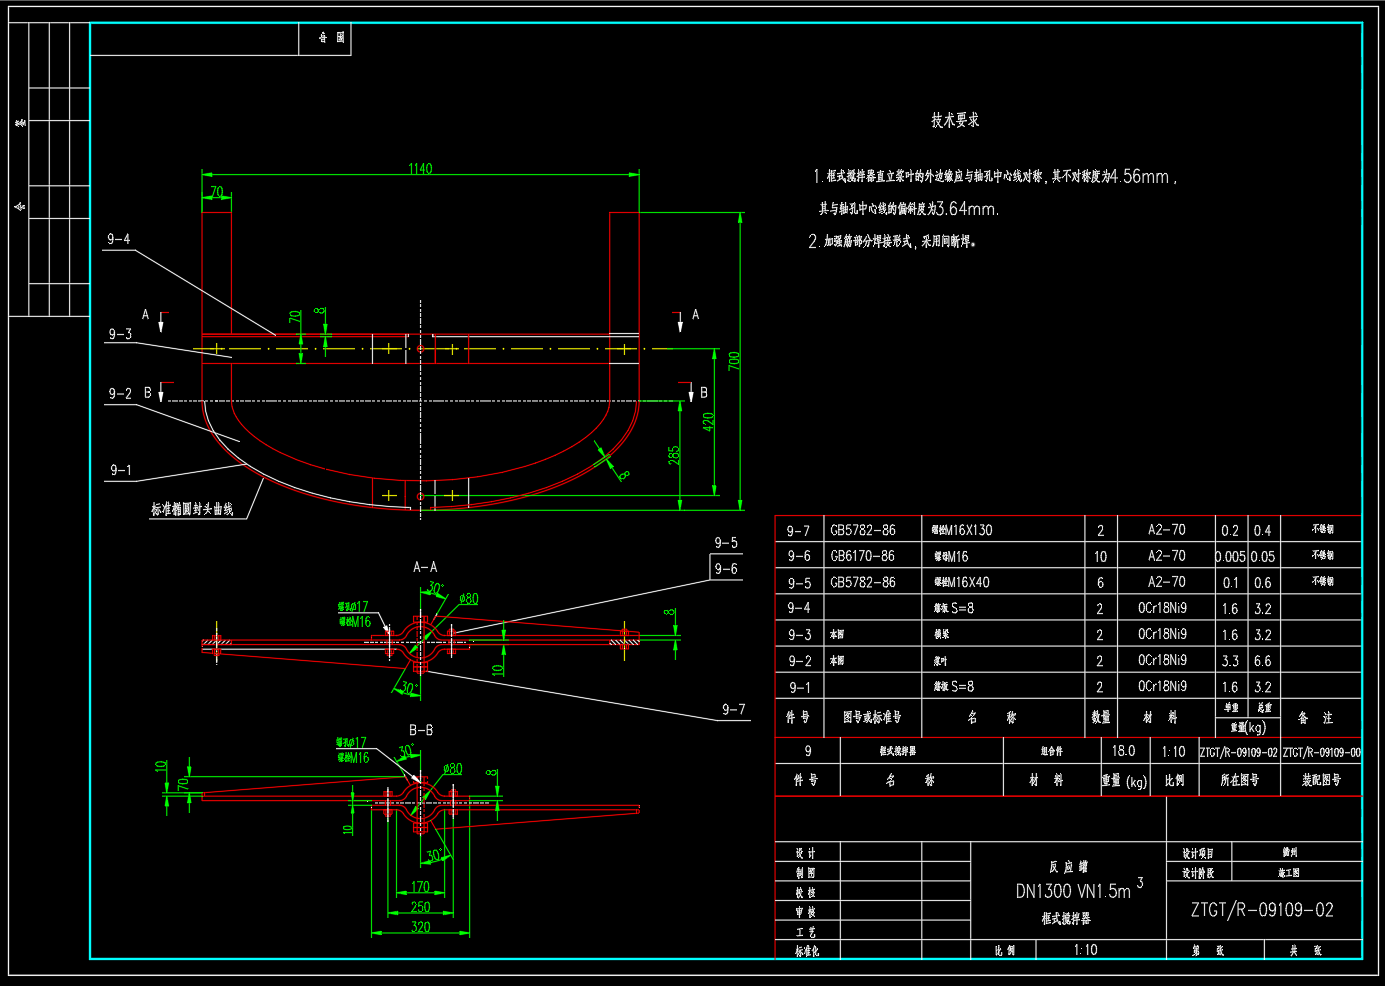
Task: Click the 18.0 weight value cell
Action: tap(1123, 751)
